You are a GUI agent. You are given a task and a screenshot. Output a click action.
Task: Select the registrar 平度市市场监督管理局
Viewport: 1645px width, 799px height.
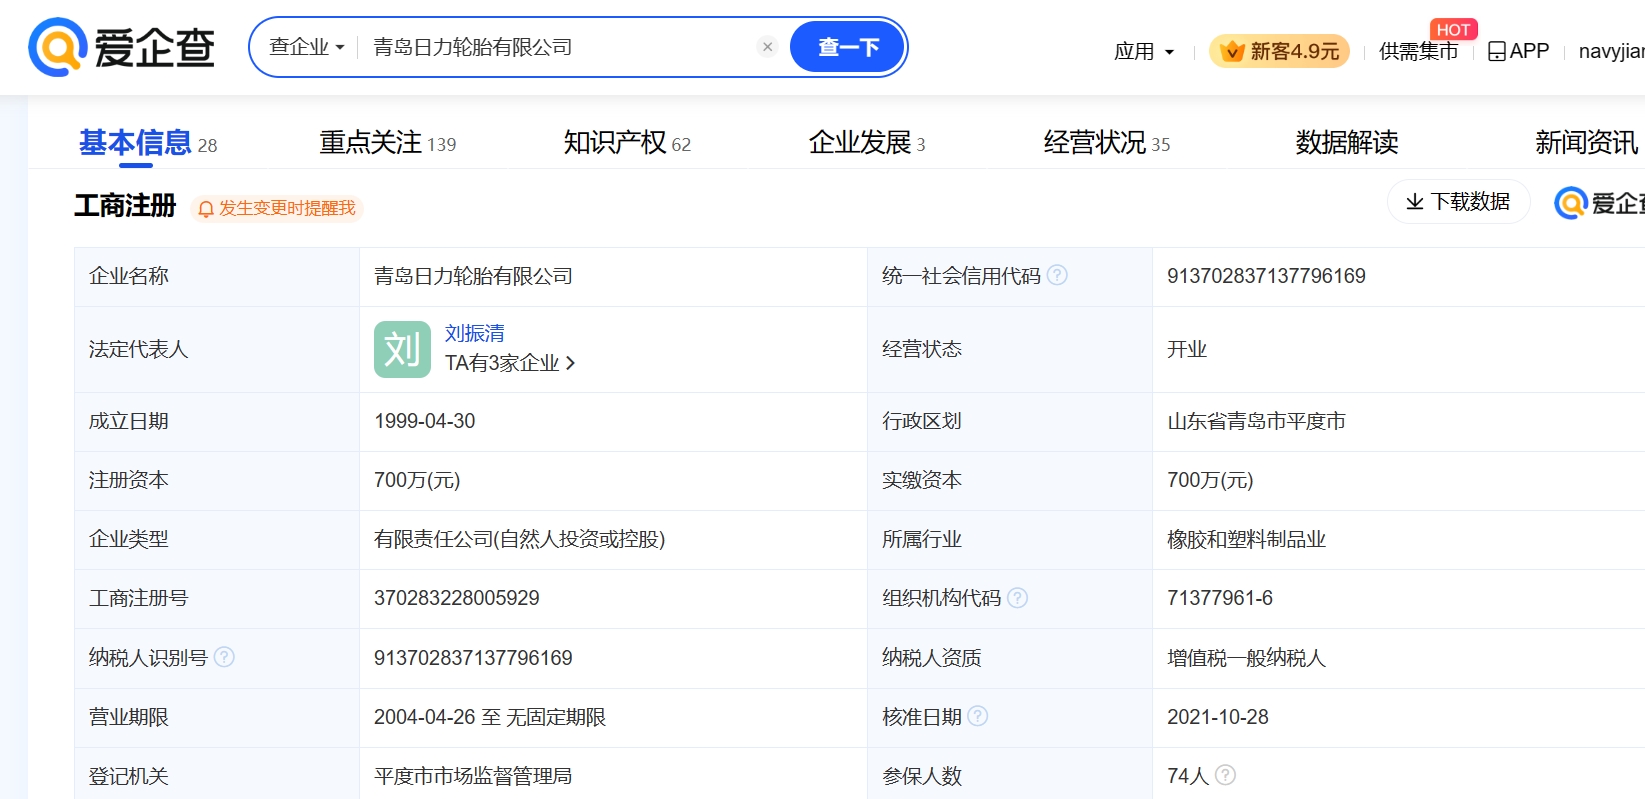point(473,776)
